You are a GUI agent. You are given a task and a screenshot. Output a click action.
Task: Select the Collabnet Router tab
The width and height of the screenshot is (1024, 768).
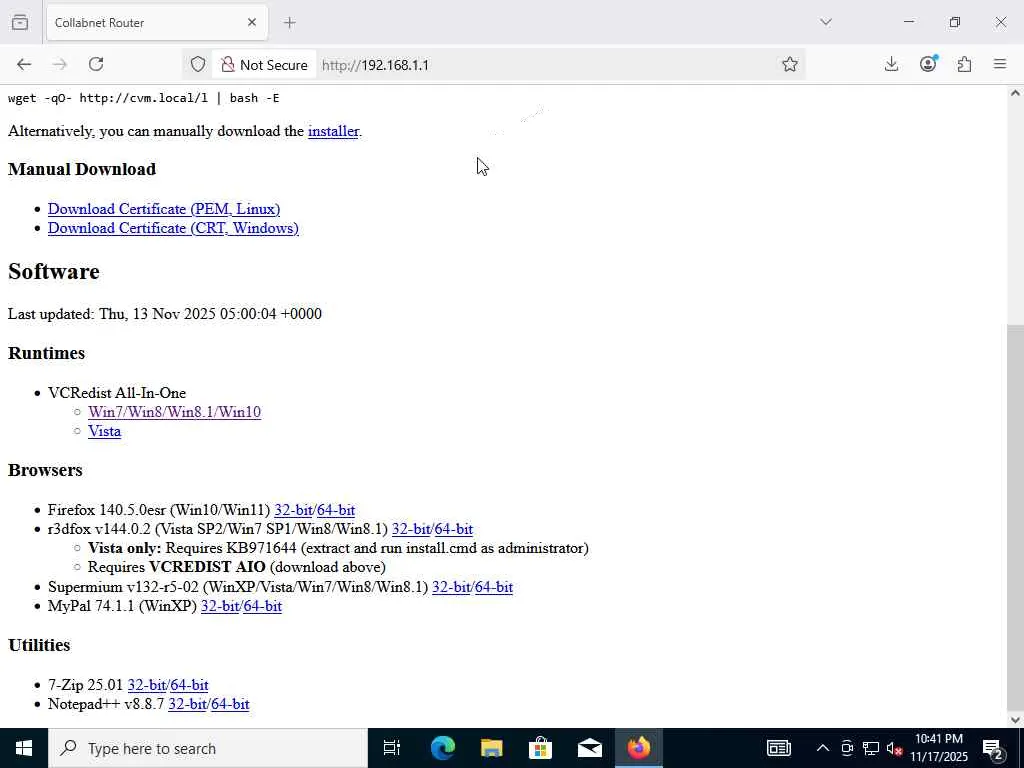tap(157, 23)
